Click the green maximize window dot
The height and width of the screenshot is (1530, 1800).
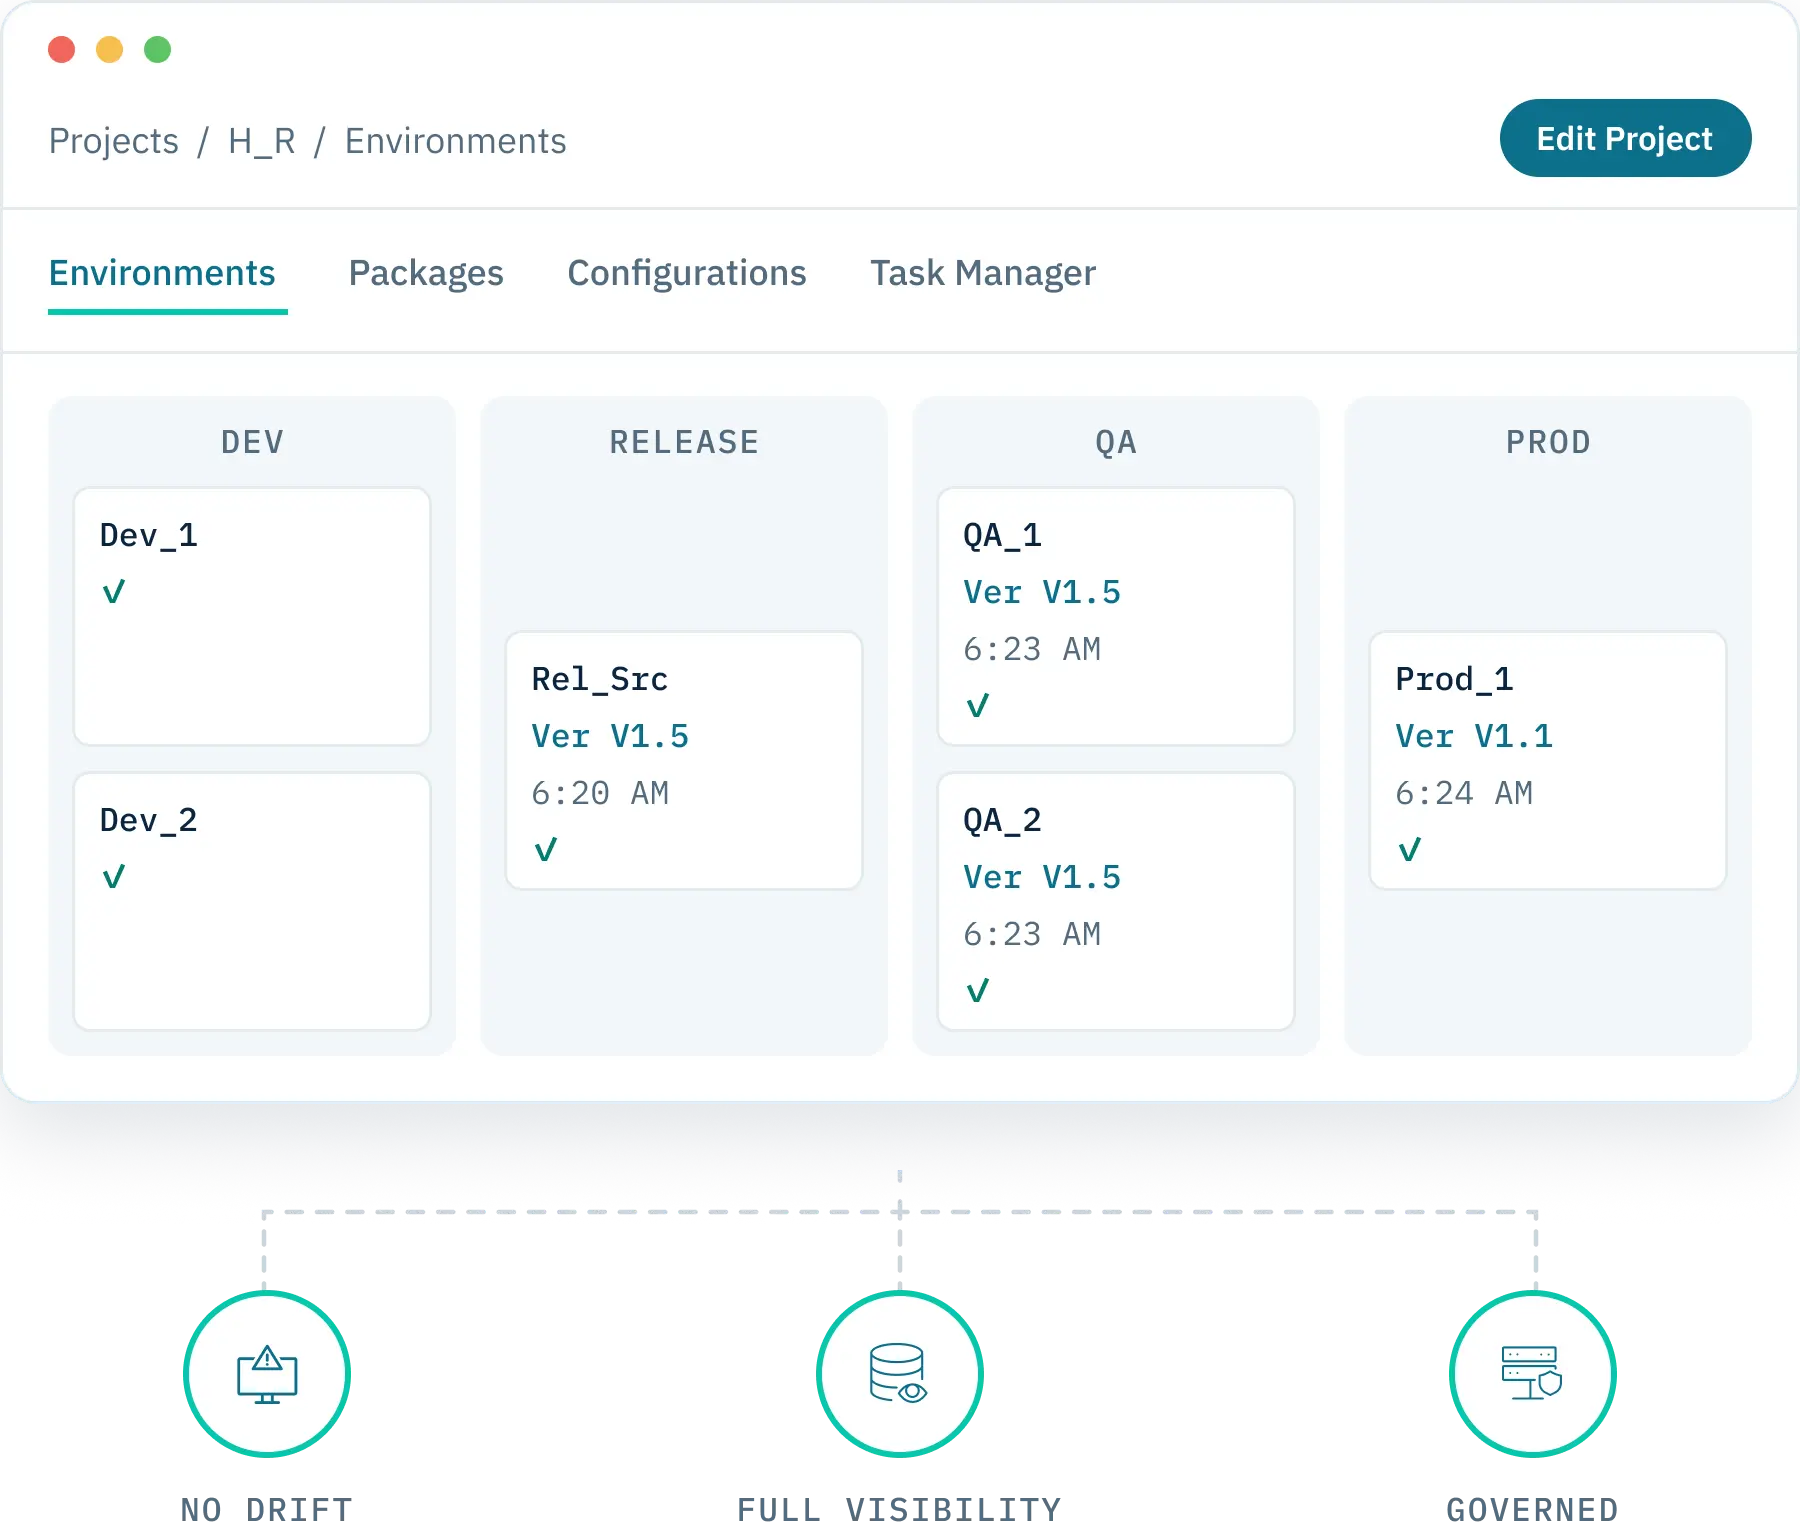(x=158, y=49)
